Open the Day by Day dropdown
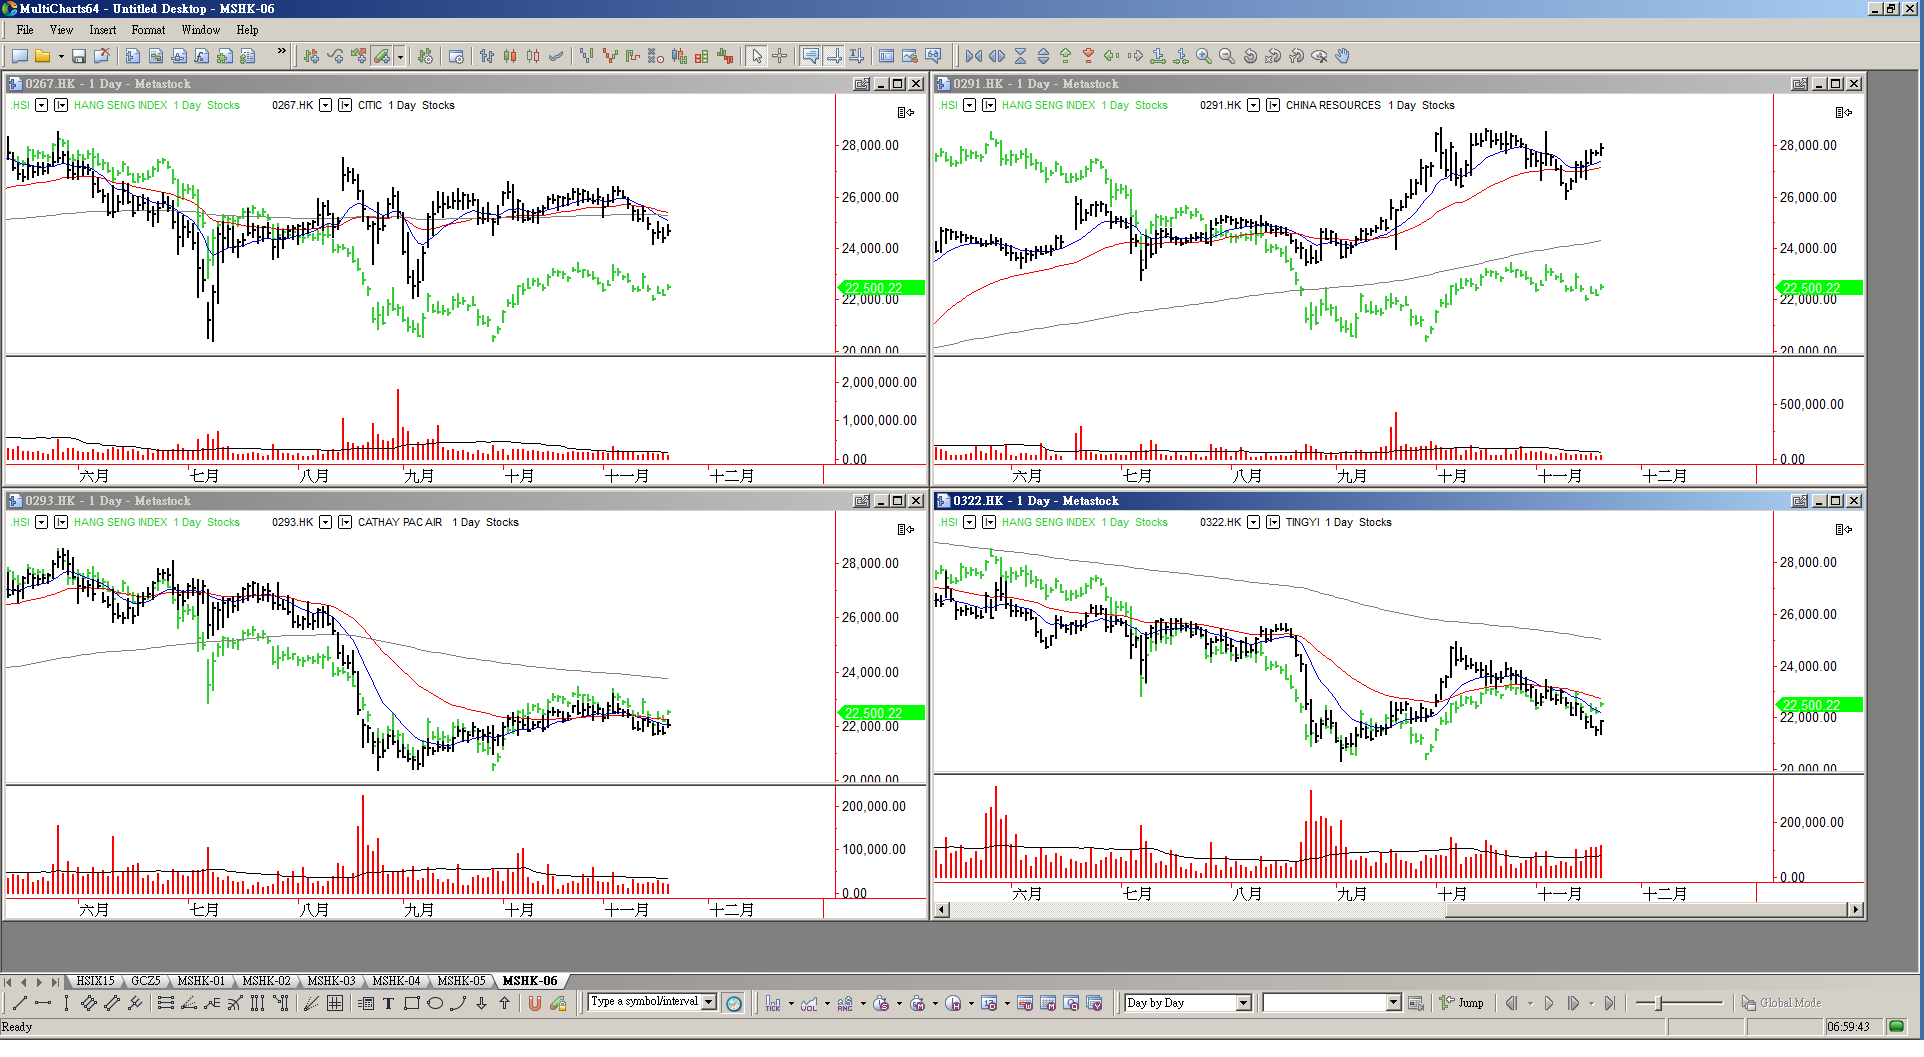Image resolution: width=1924 pixels, height=1057 pixels. 1243,1003
